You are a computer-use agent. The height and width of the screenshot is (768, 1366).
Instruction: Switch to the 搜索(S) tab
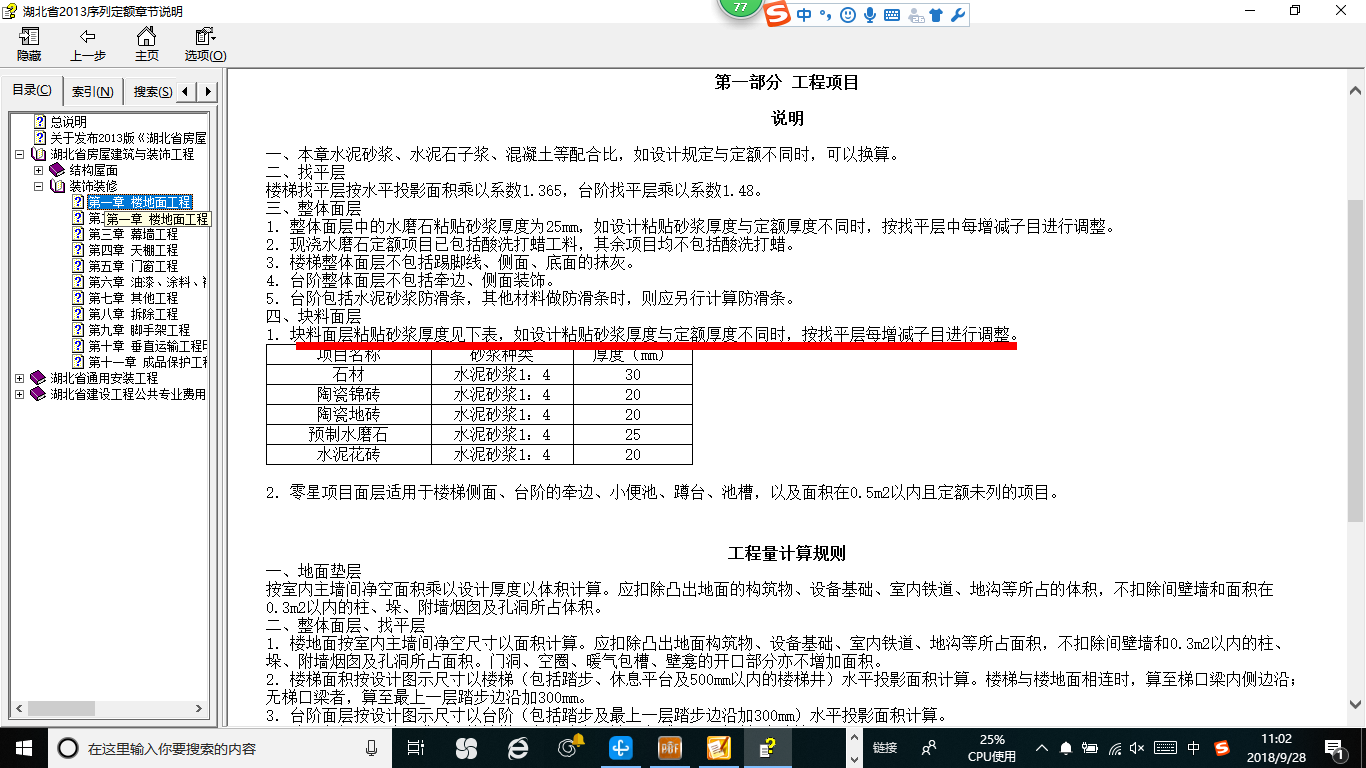click(152, 92)
